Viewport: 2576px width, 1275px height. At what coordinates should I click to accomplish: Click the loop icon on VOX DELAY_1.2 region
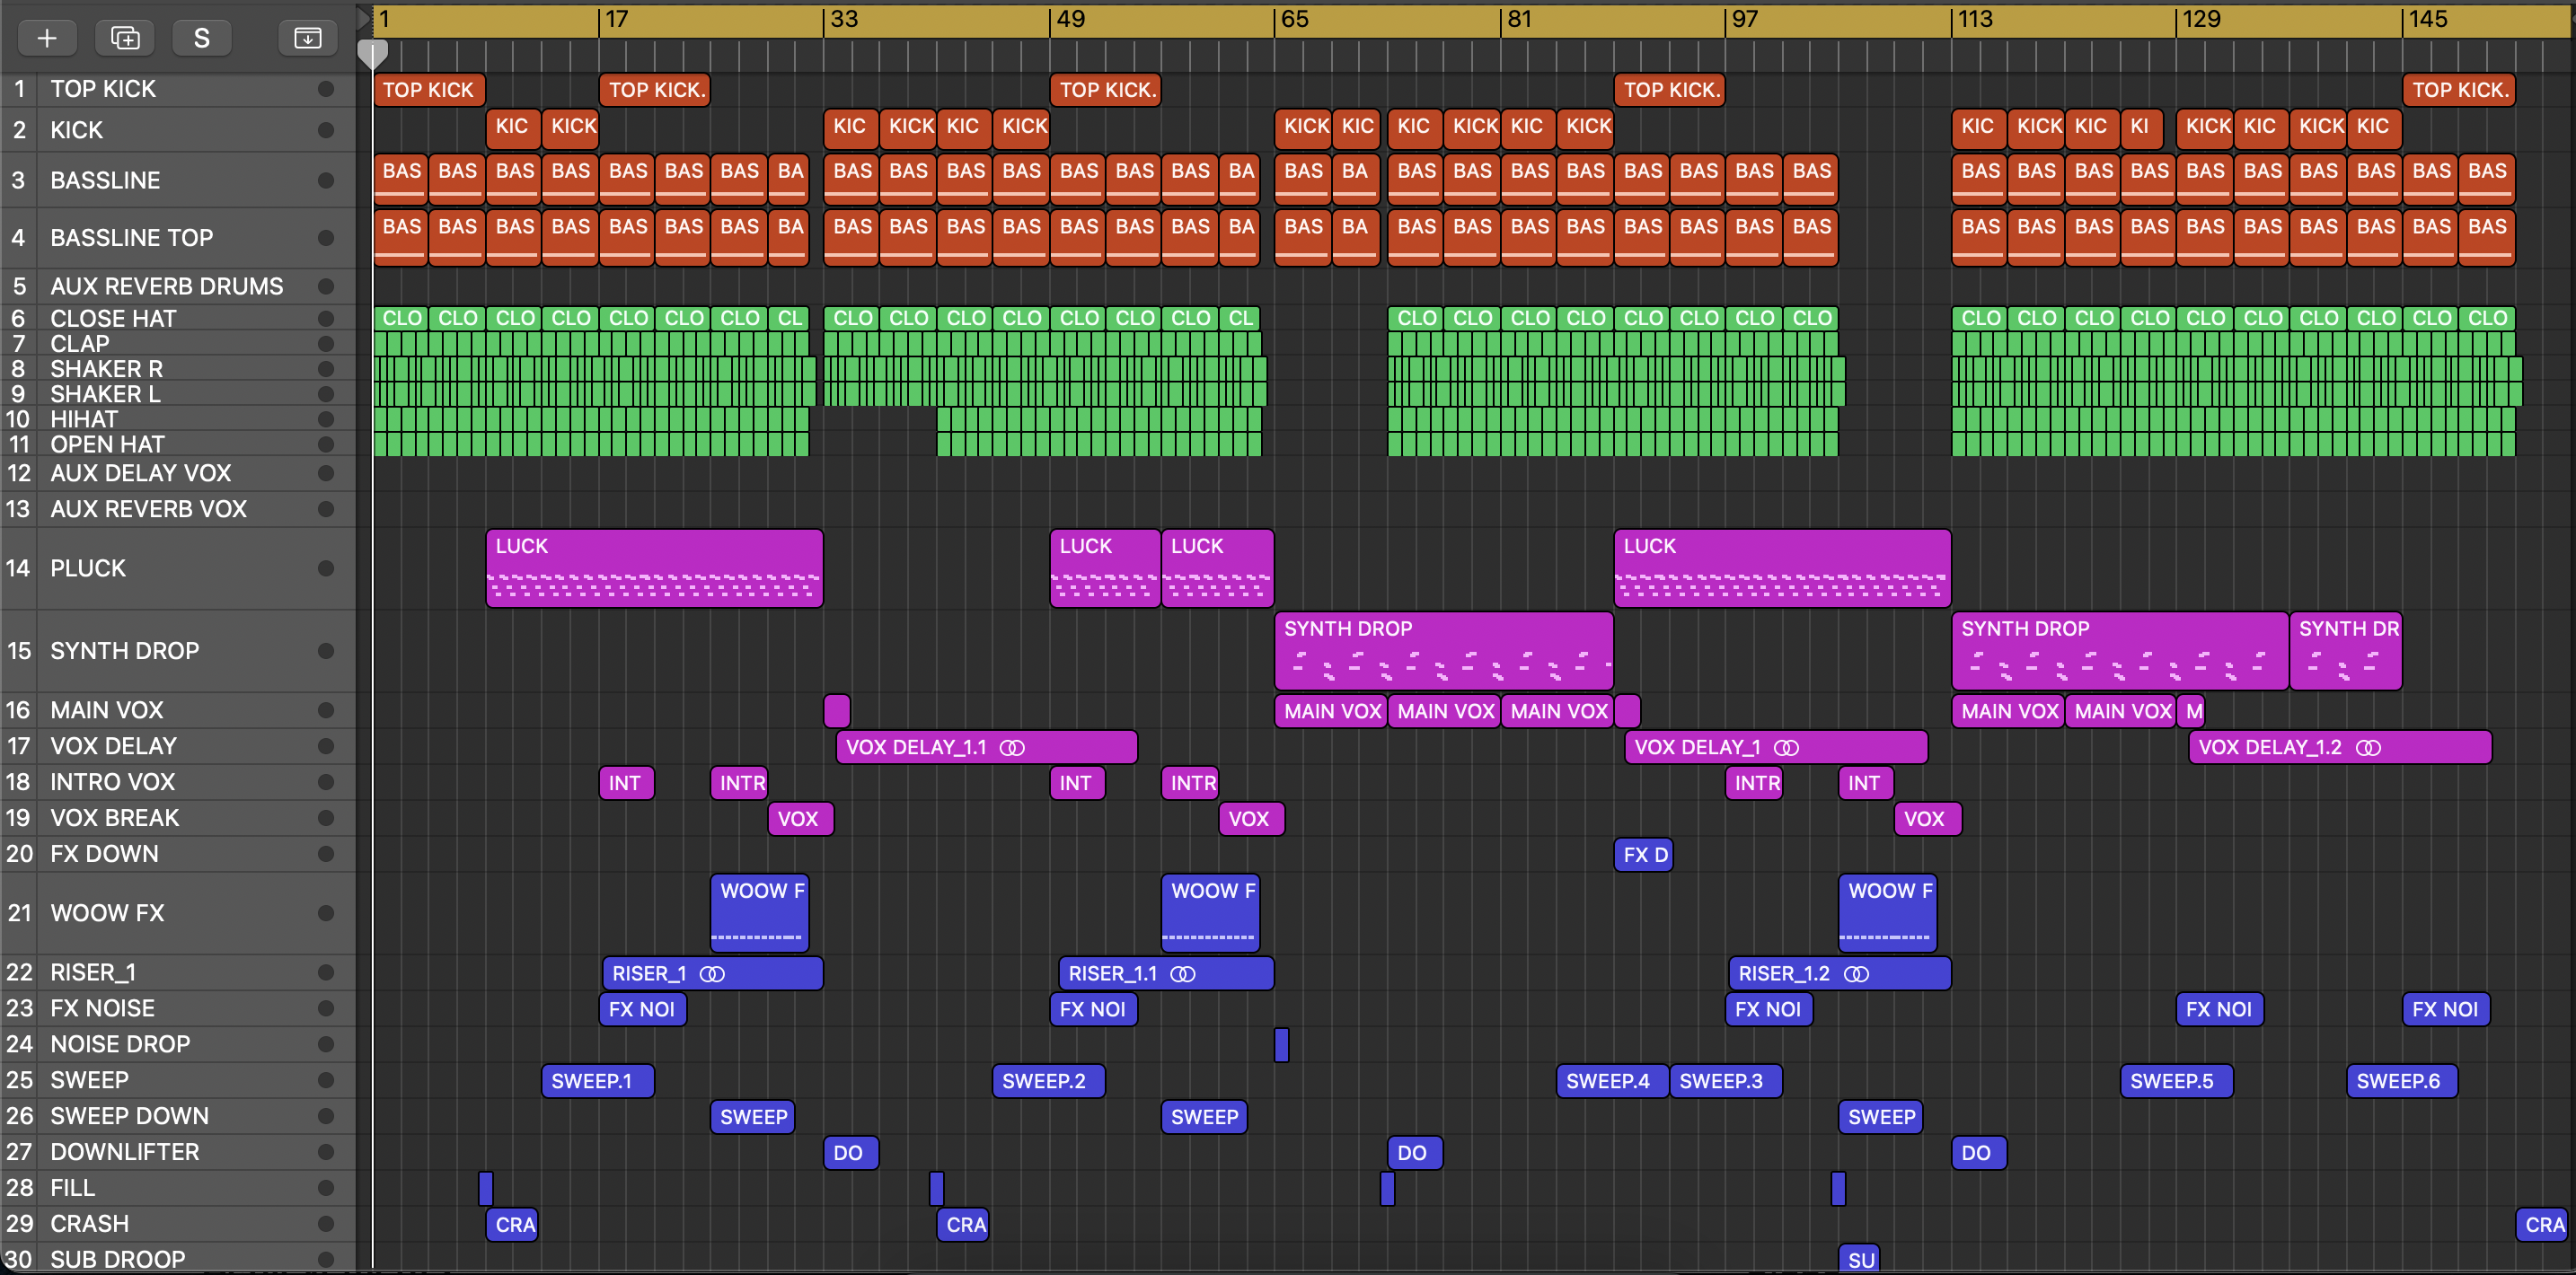point(2368,748)
